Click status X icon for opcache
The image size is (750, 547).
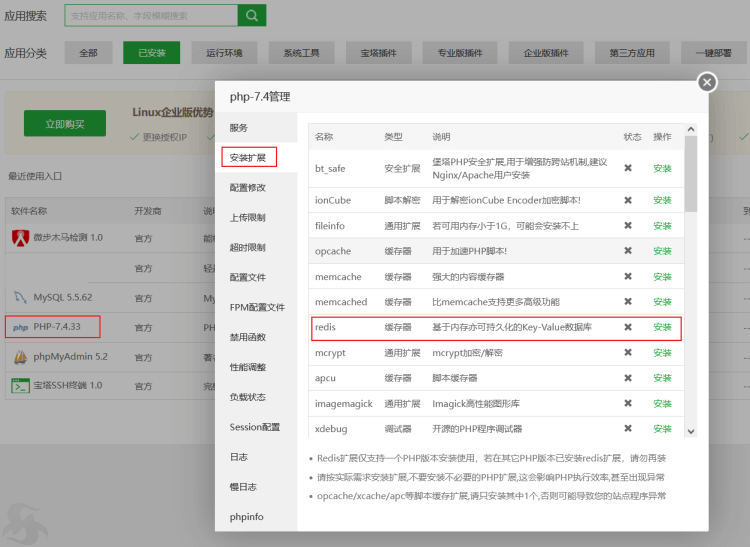point(628,251)
